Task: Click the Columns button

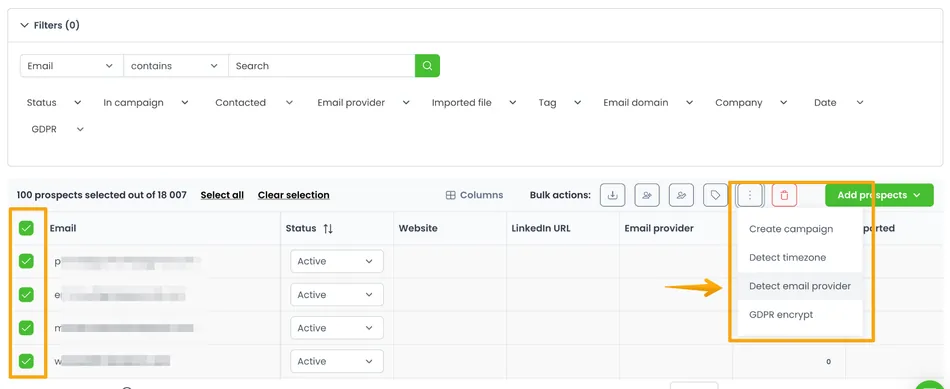Action: pos(474,195)
